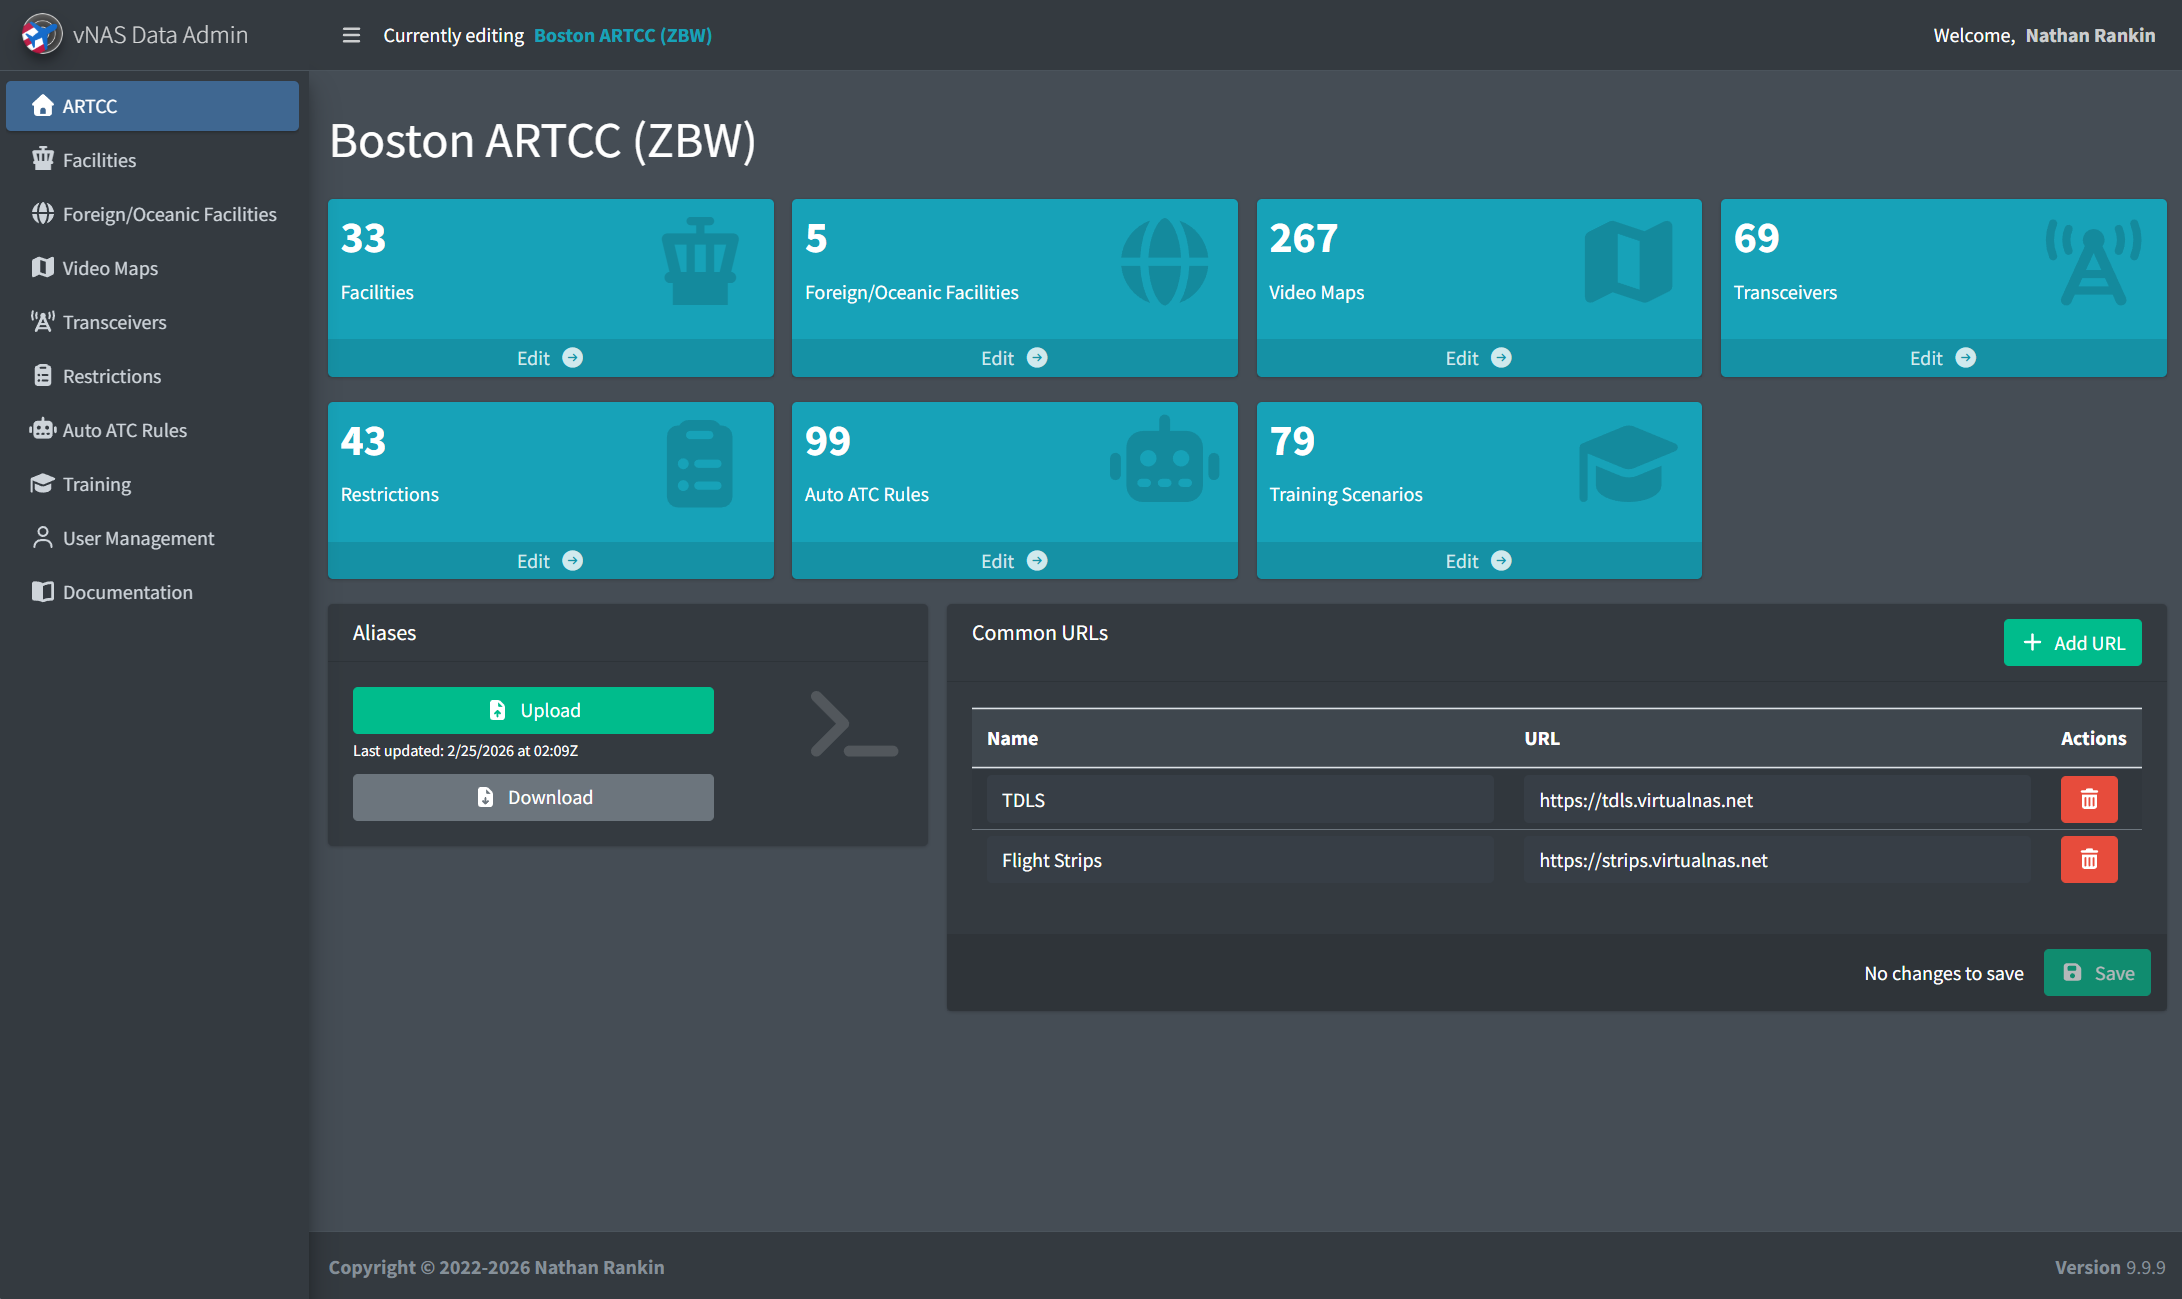Click the clipboard icon on Restrictions card
This screenshot has height=1299, width=2182.
(699, 463)
